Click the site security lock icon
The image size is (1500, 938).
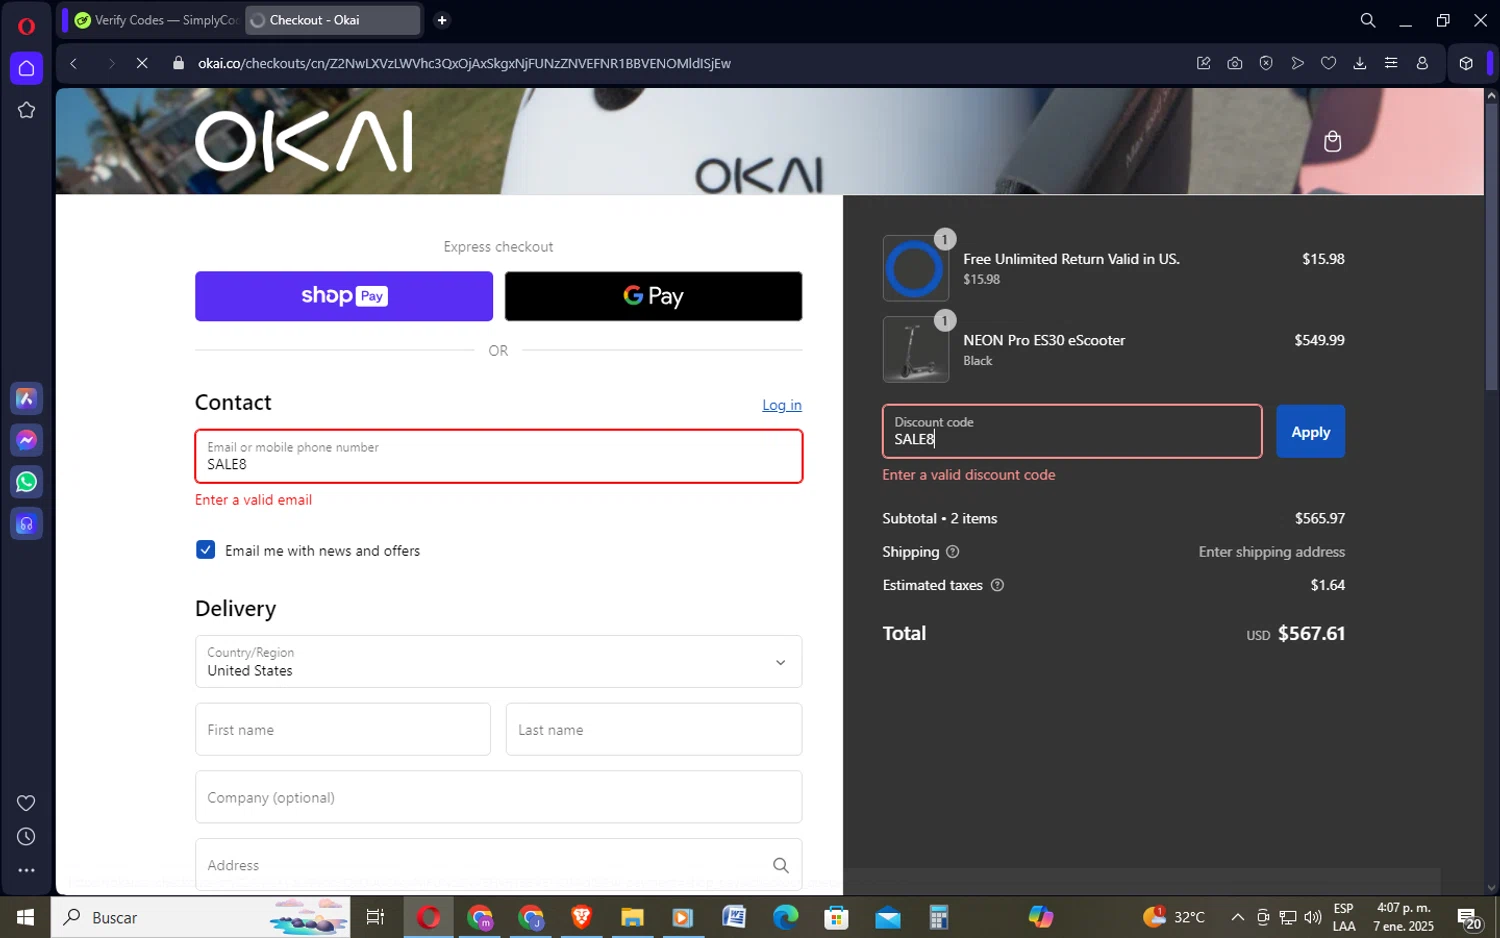(x=179, y=63)
